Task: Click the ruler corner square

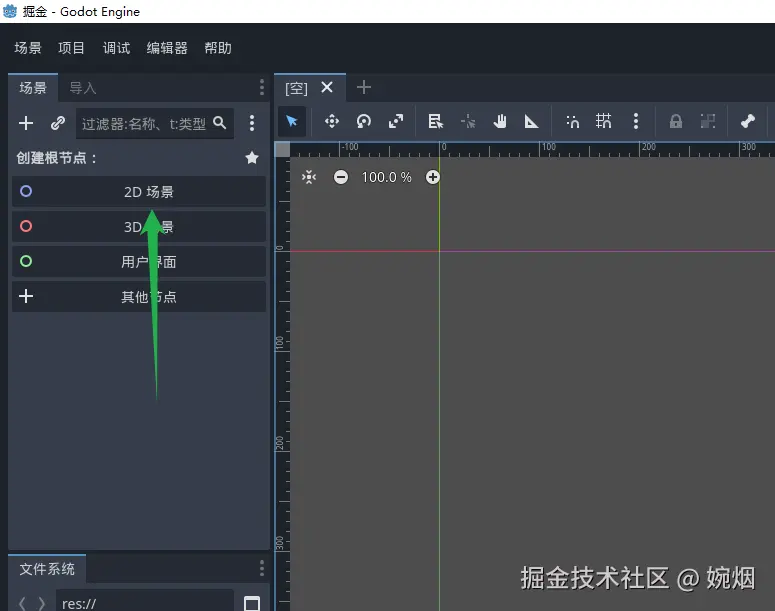Action: [x=282, y=149]
